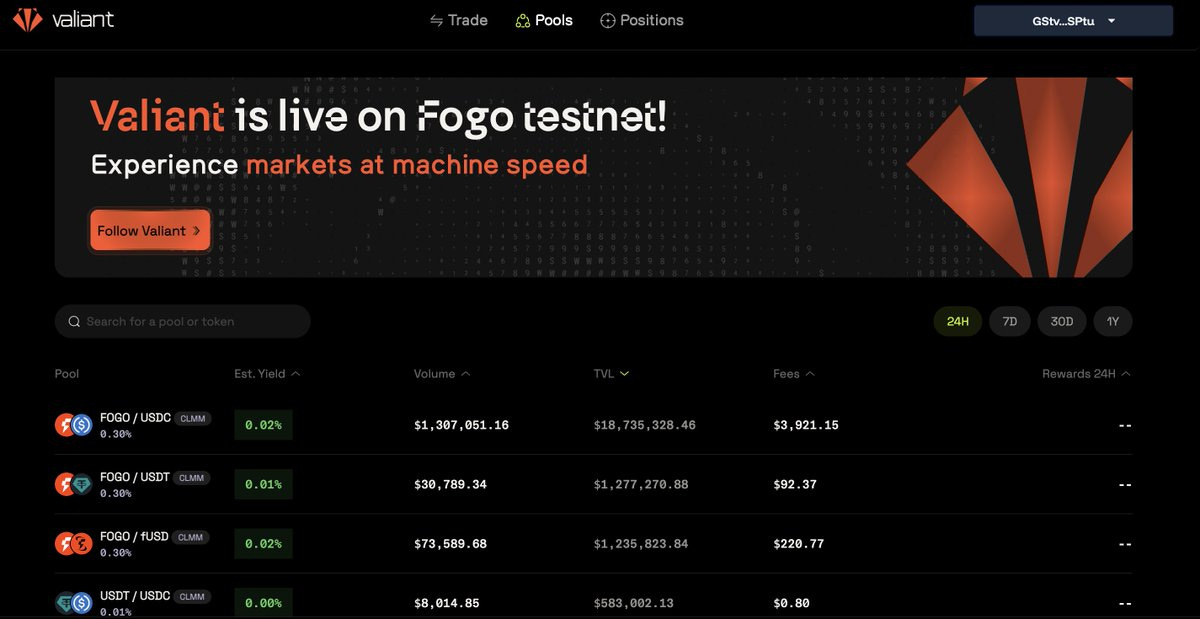Click fees value $0.80

791,603
